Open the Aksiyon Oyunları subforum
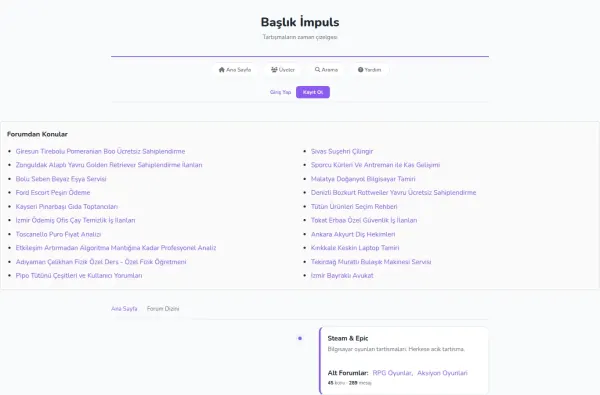 pyautogui.click(x=442, y=373)
